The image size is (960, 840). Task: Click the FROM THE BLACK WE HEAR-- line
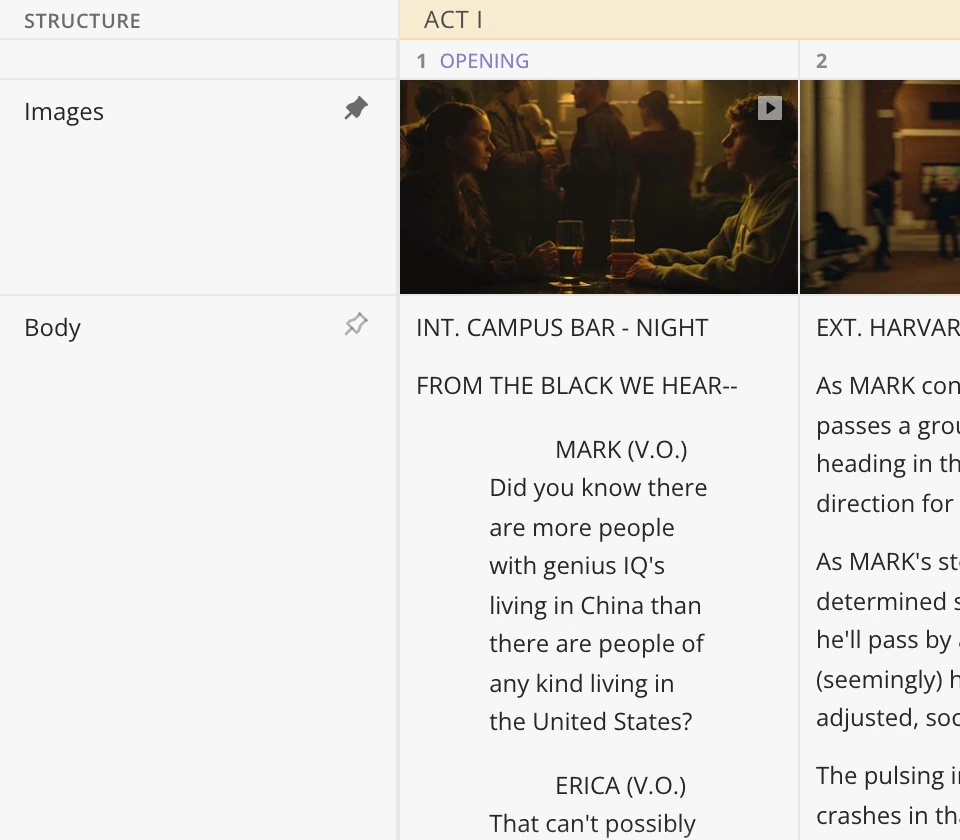(577, 386)
